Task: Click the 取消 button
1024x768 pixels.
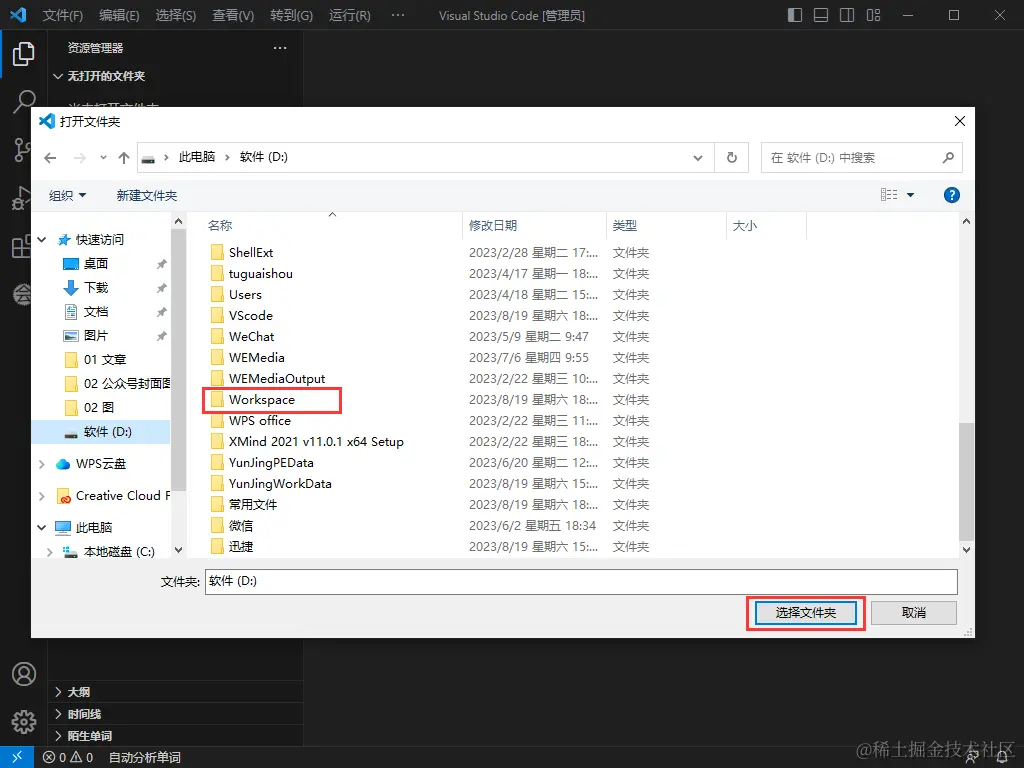Action: (914, 613)
